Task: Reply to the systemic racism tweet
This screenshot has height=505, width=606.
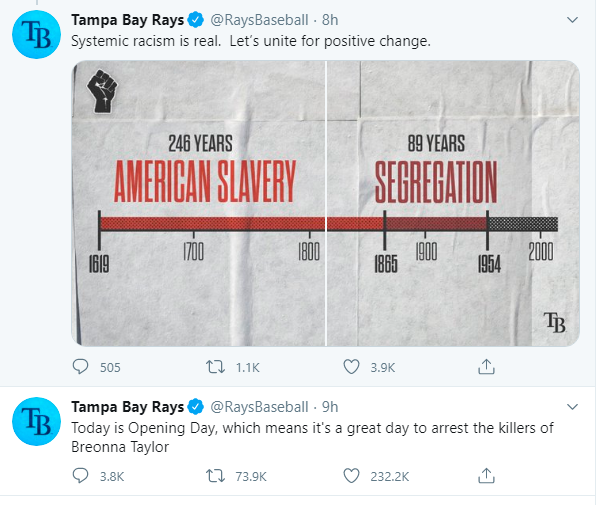Action: pyautogui.click(x=81, y=367)
